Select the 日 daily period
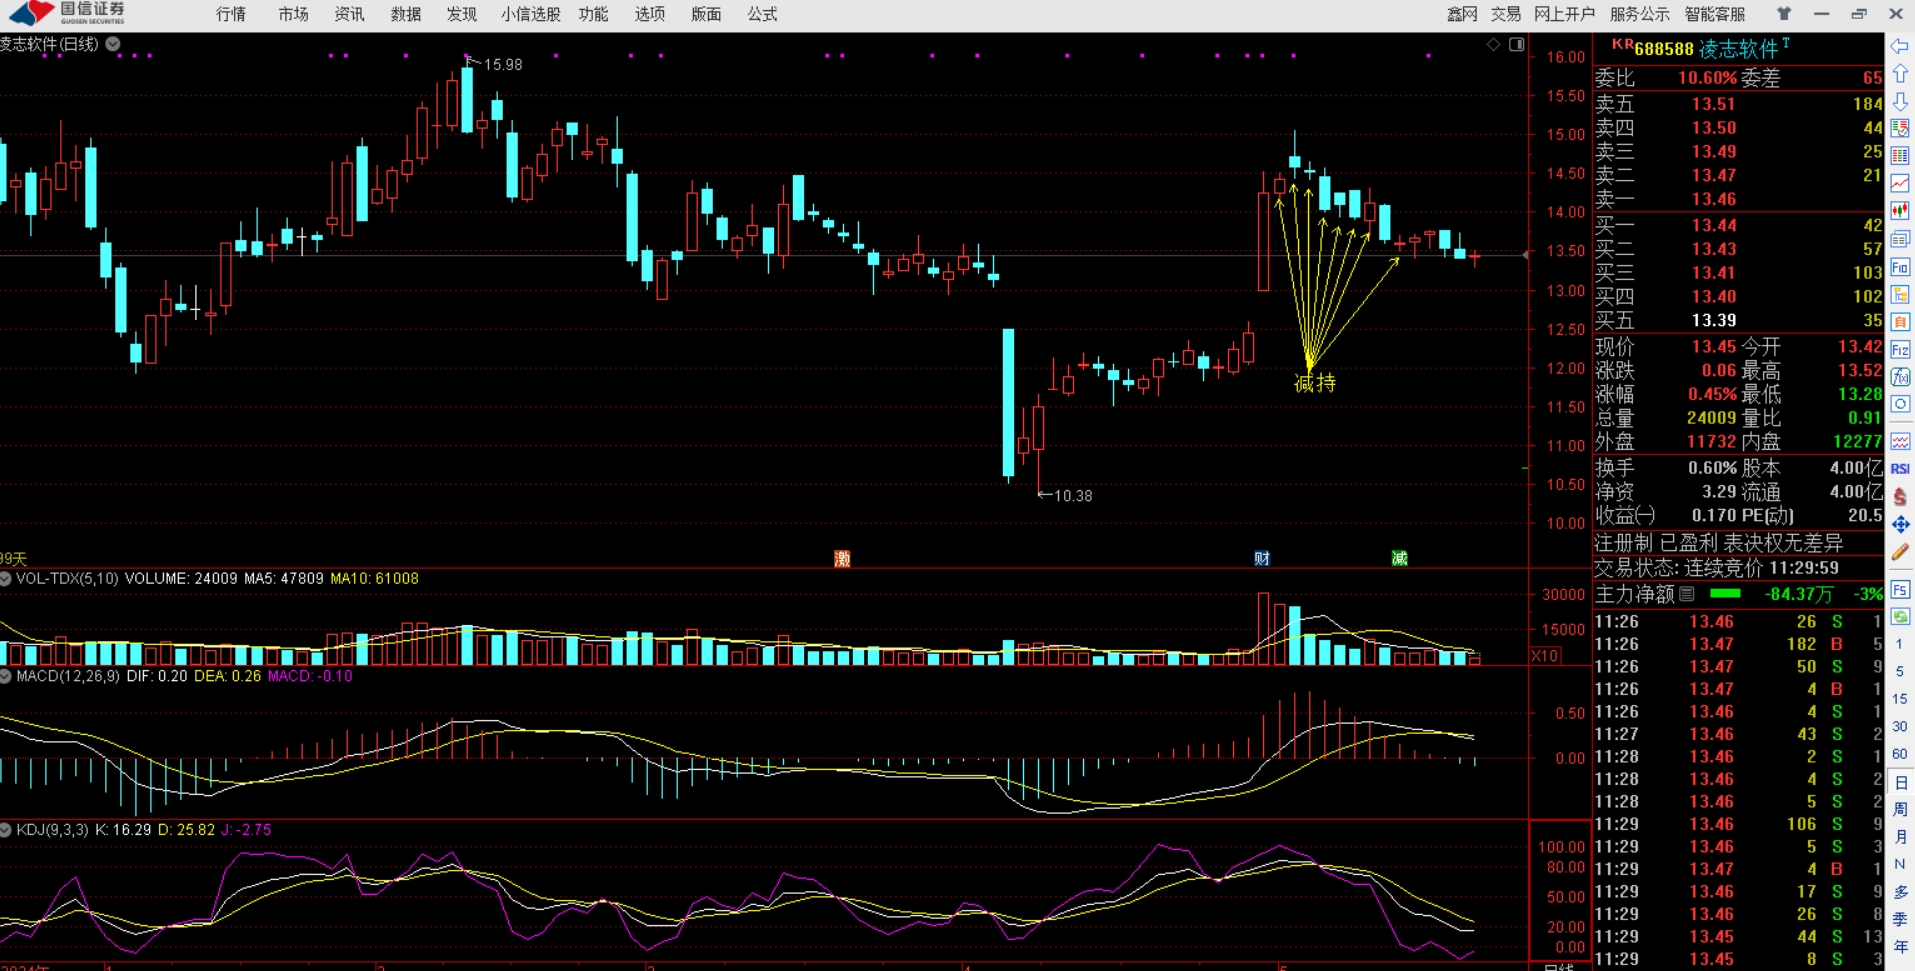This screenshot has height=971, width=1915. [x=1900, y=782]
